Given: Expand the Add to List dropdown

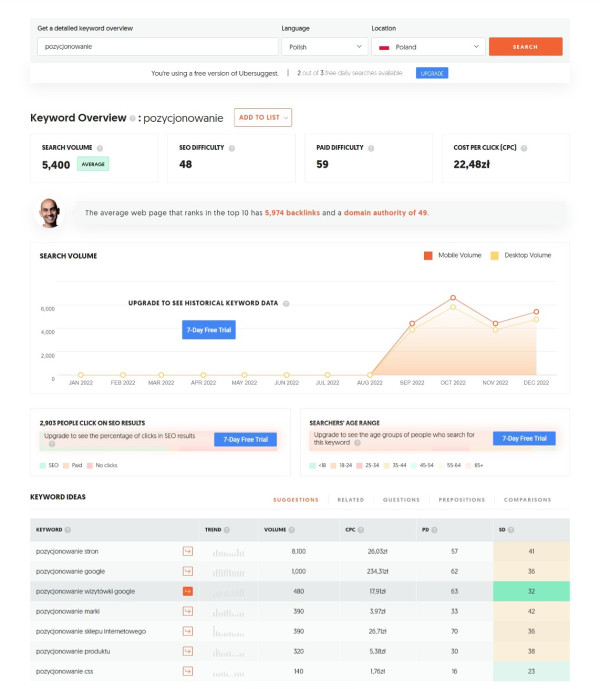Looking at the screenshot, I should [x=263, y=118].
